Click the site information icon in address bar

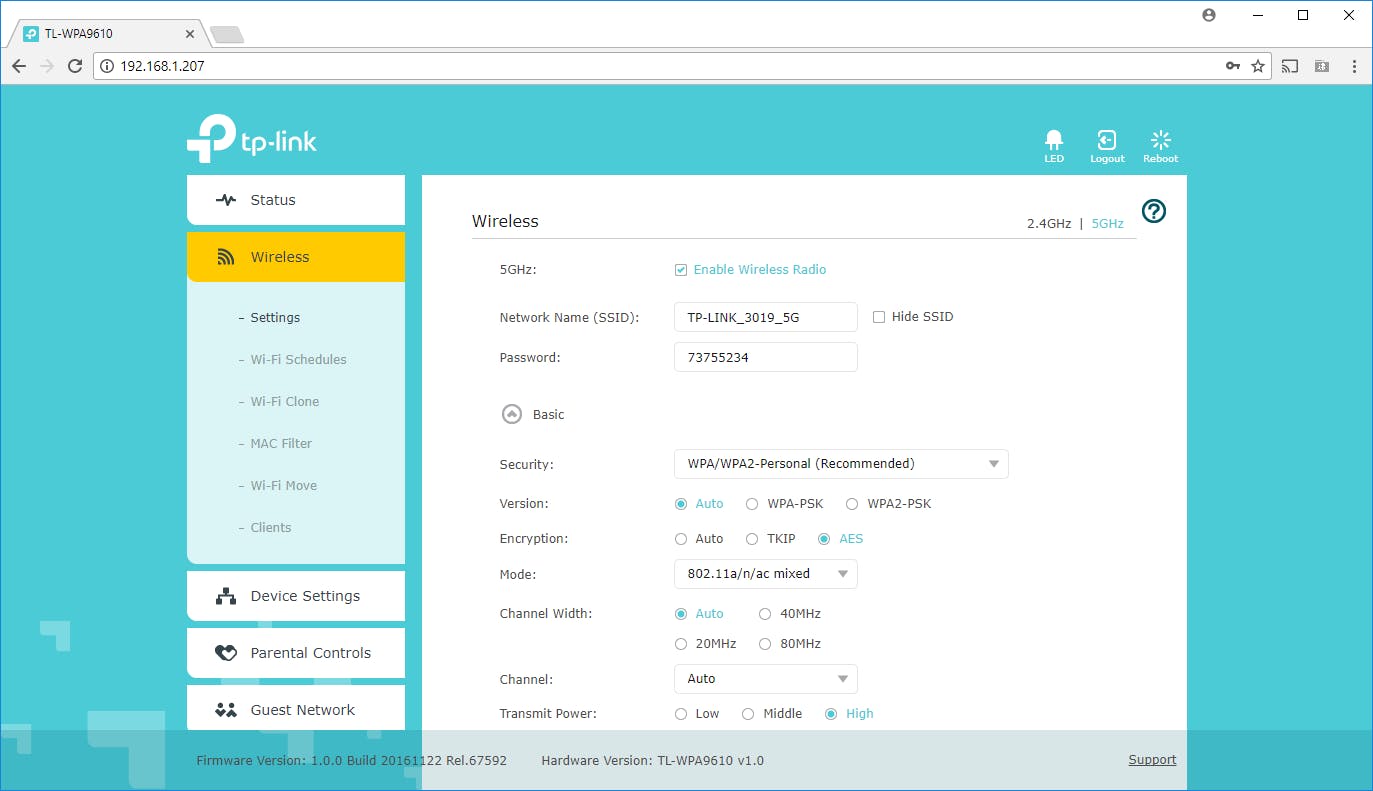pos(107,66)
